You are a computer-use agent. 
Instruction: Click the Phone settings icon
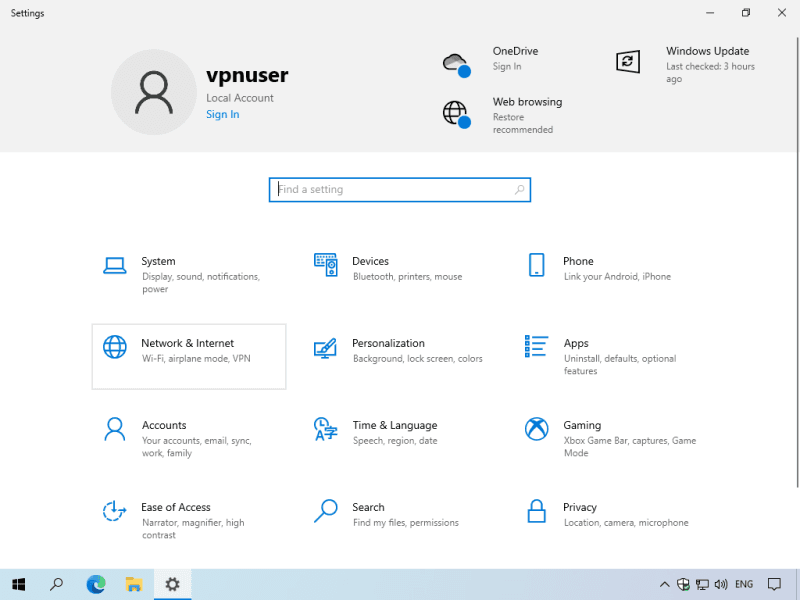point(536,265)
